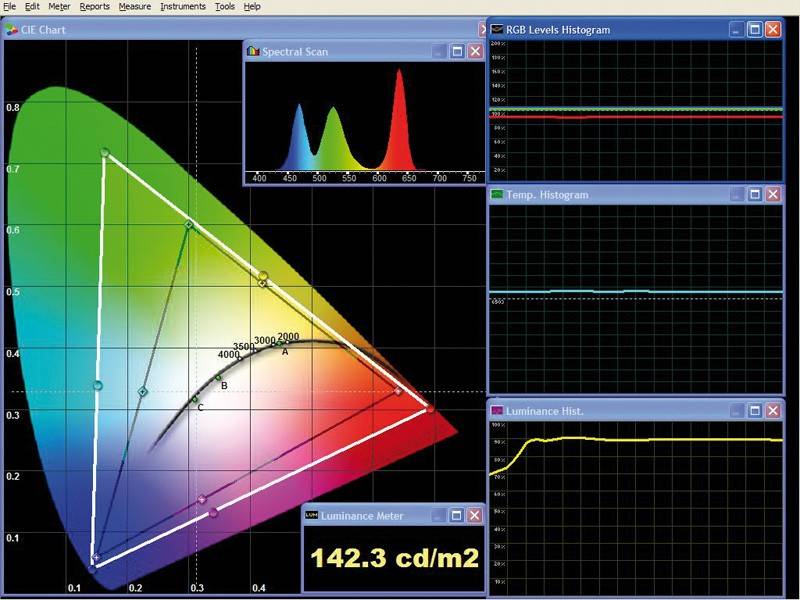Click illuminant B marker on CIE chart

(x=218, y=378)
